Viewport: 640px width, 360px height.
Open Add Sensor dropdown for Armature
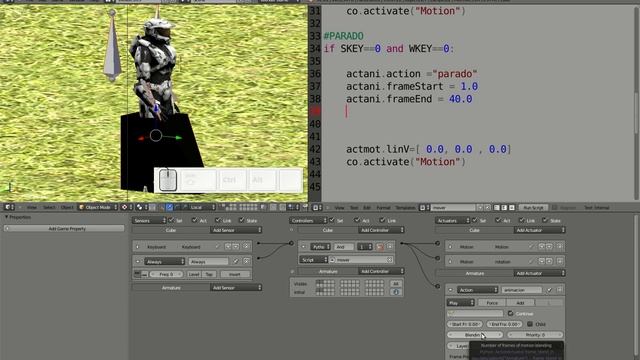point(236,288)
